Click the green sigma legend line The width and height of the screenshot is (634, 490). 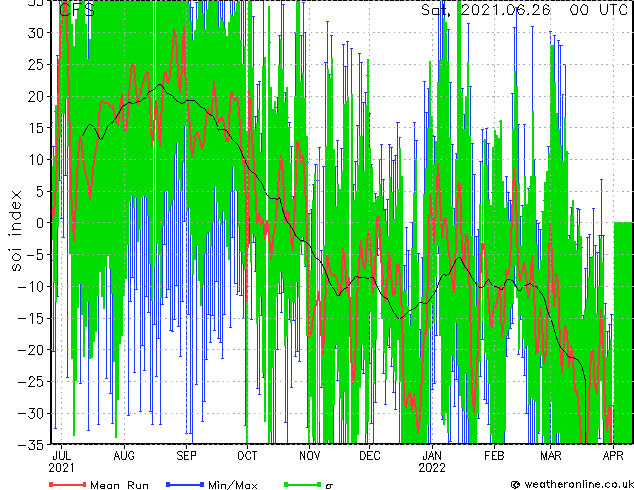click(x=302, y=484)
